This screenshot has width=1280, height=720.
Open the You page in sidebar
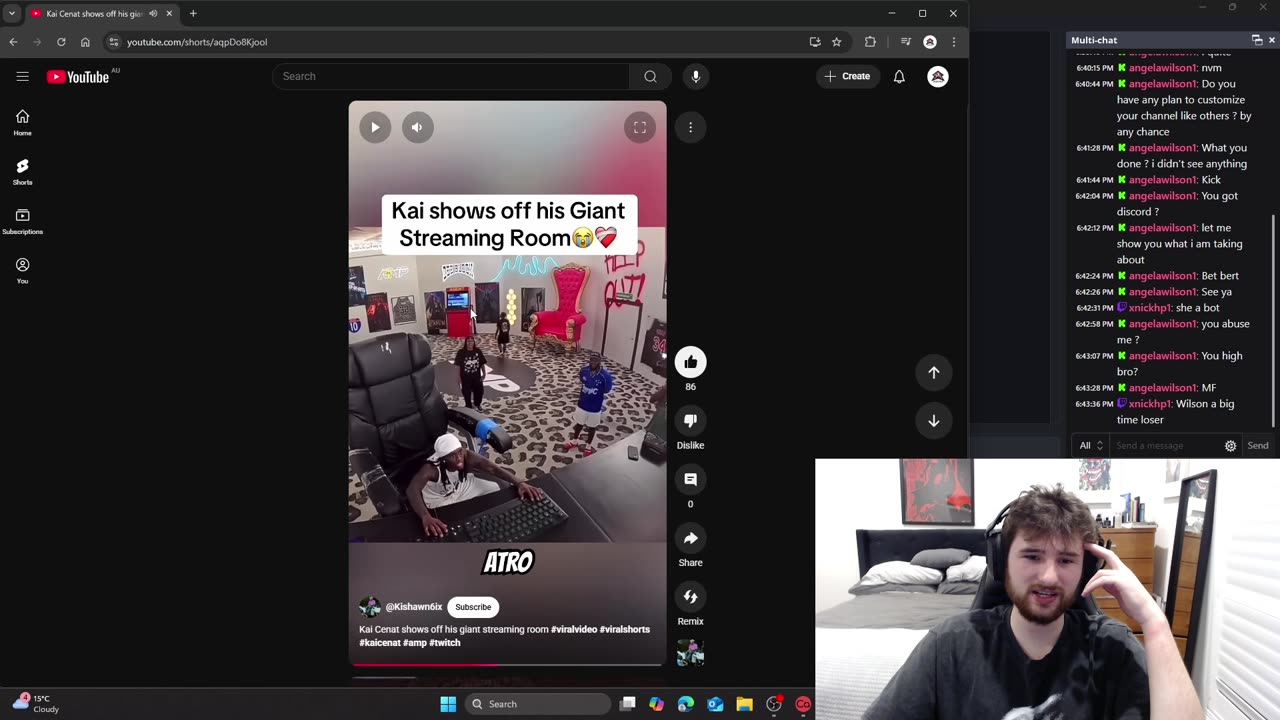(22, 270)
